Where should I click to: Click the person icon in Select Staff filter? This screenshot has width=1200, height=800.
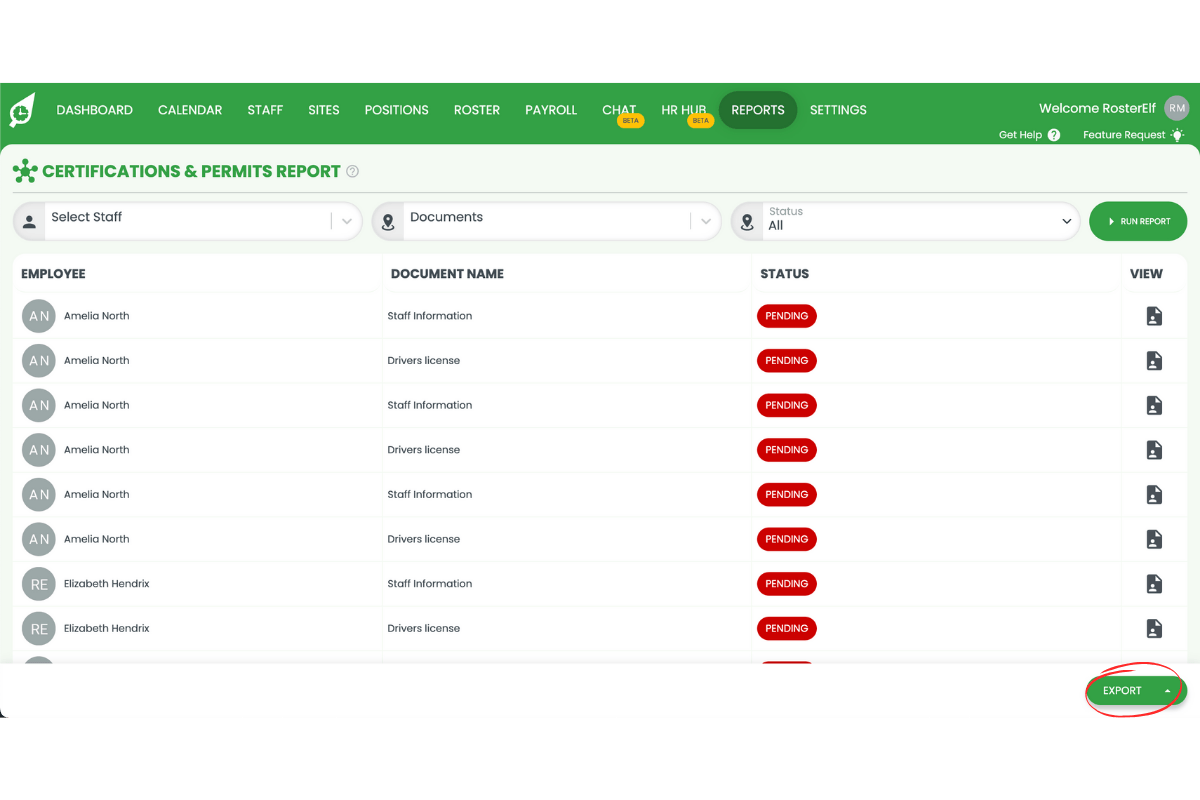(x=29, y=219)
